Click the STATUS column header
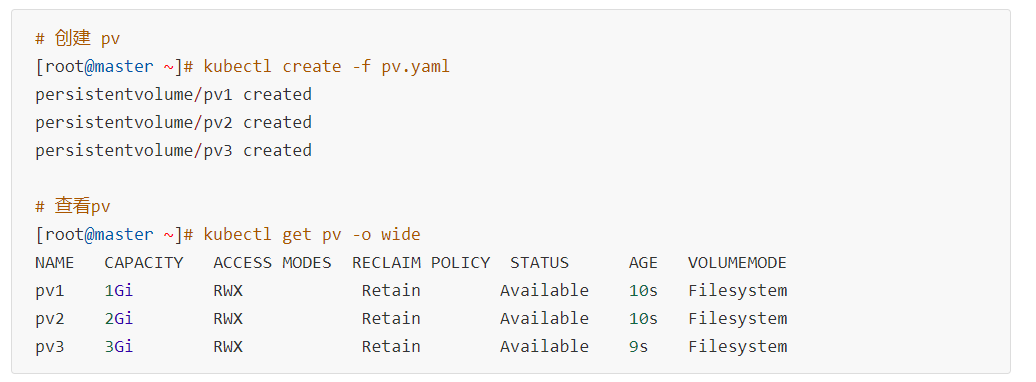This screenshot has width=1036, height=382. coord(539,263)
